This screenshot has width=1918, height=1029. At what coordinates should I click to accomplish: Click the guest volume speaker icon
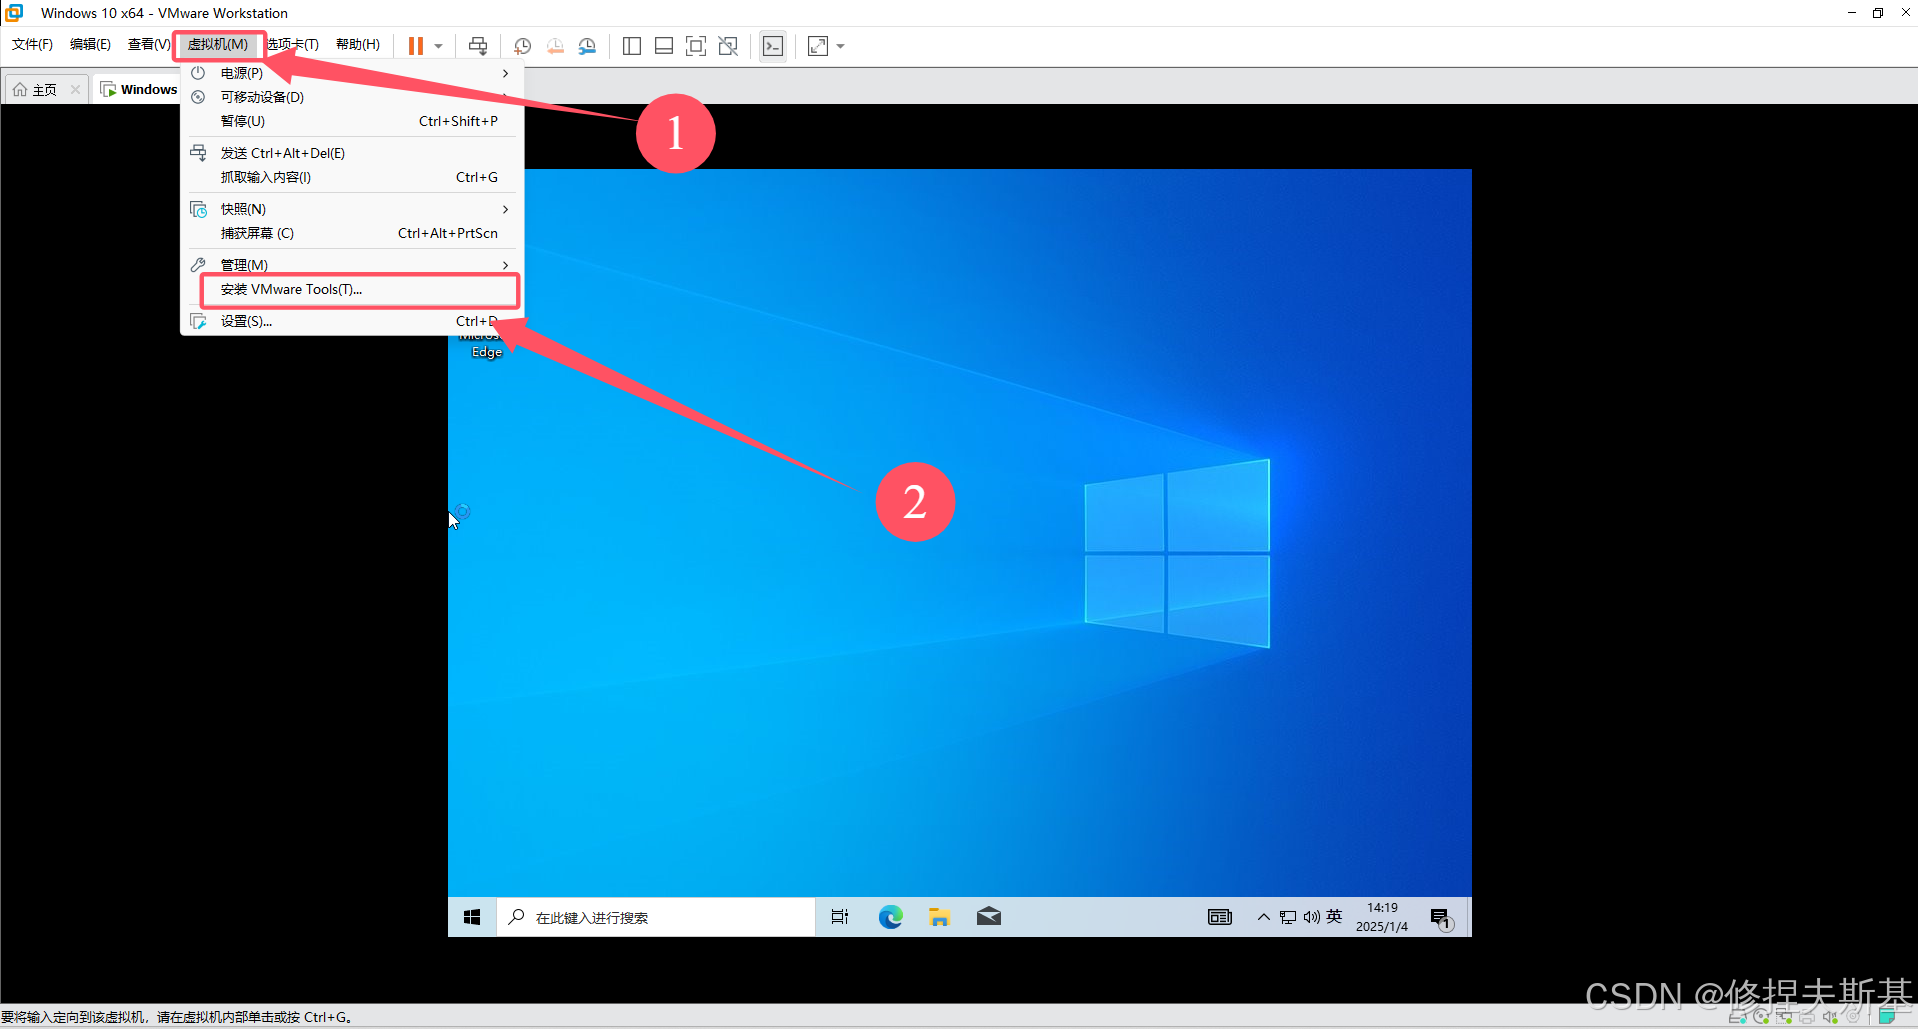click(x=1311, y=917)
